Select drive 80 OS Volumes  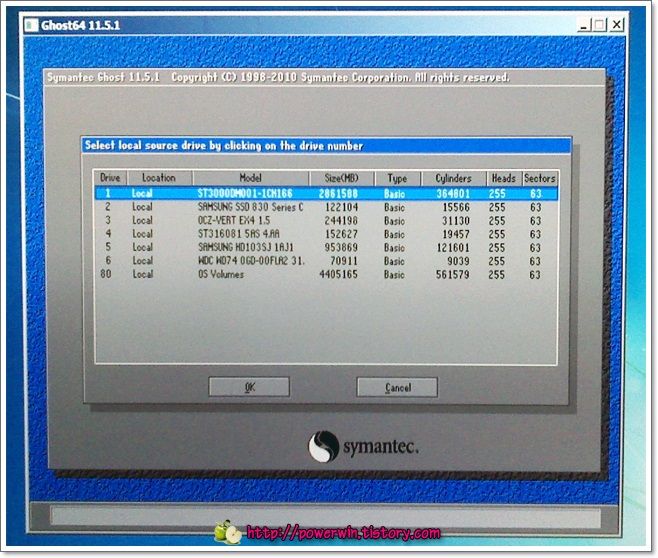[x=326, y=274]
